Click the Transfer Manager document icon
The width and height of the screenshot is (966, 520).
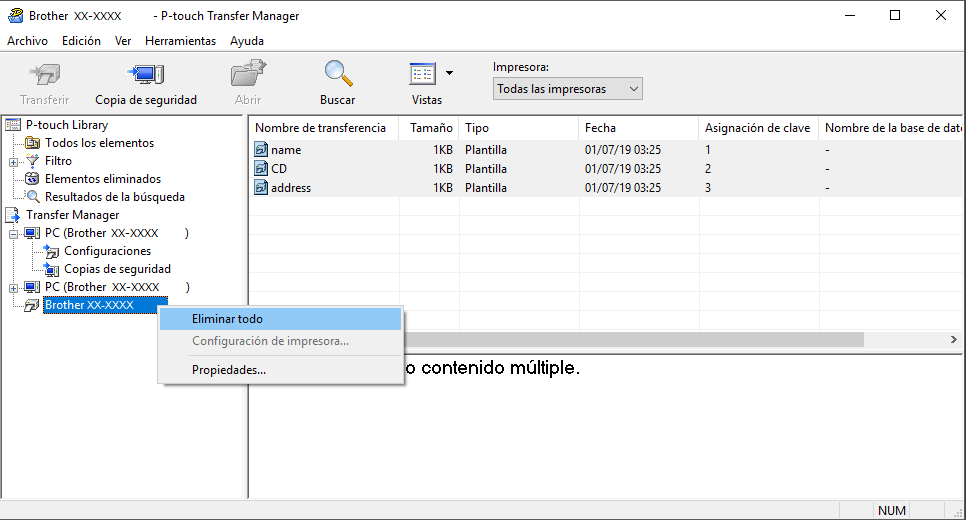[12, 215]
